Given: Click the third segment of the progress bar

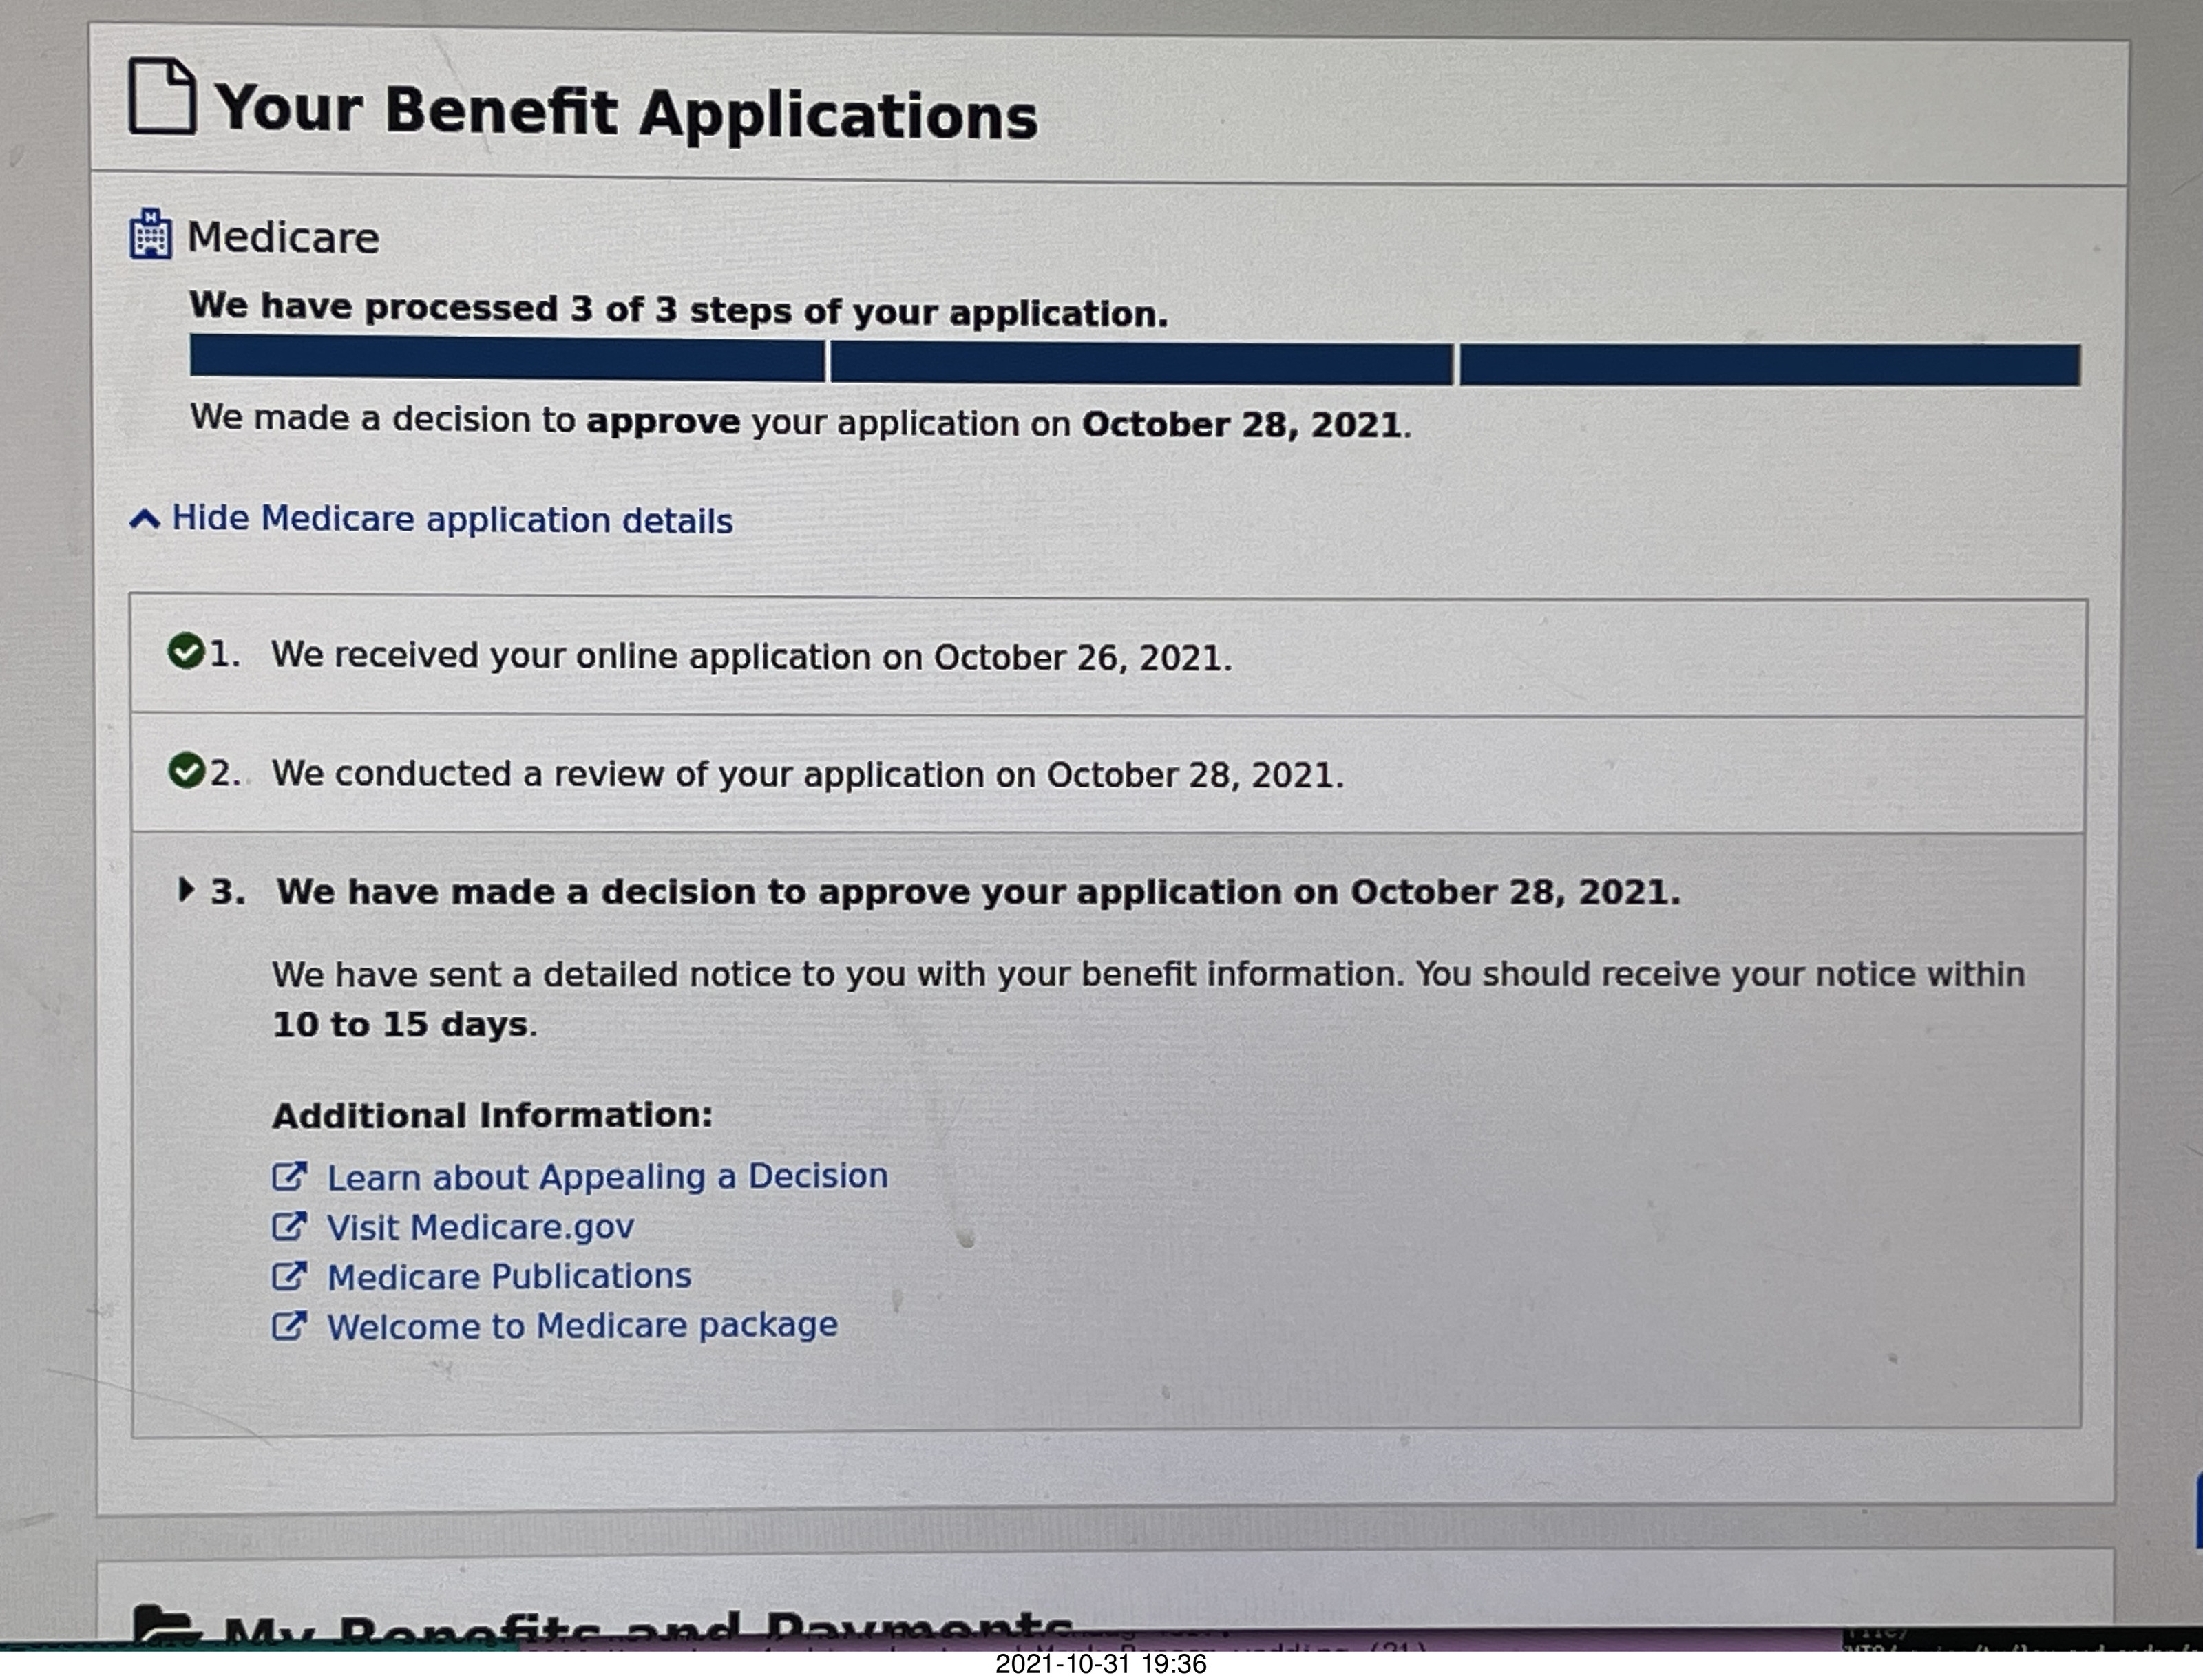Looking at the screenshot, I should [1769, 365].
